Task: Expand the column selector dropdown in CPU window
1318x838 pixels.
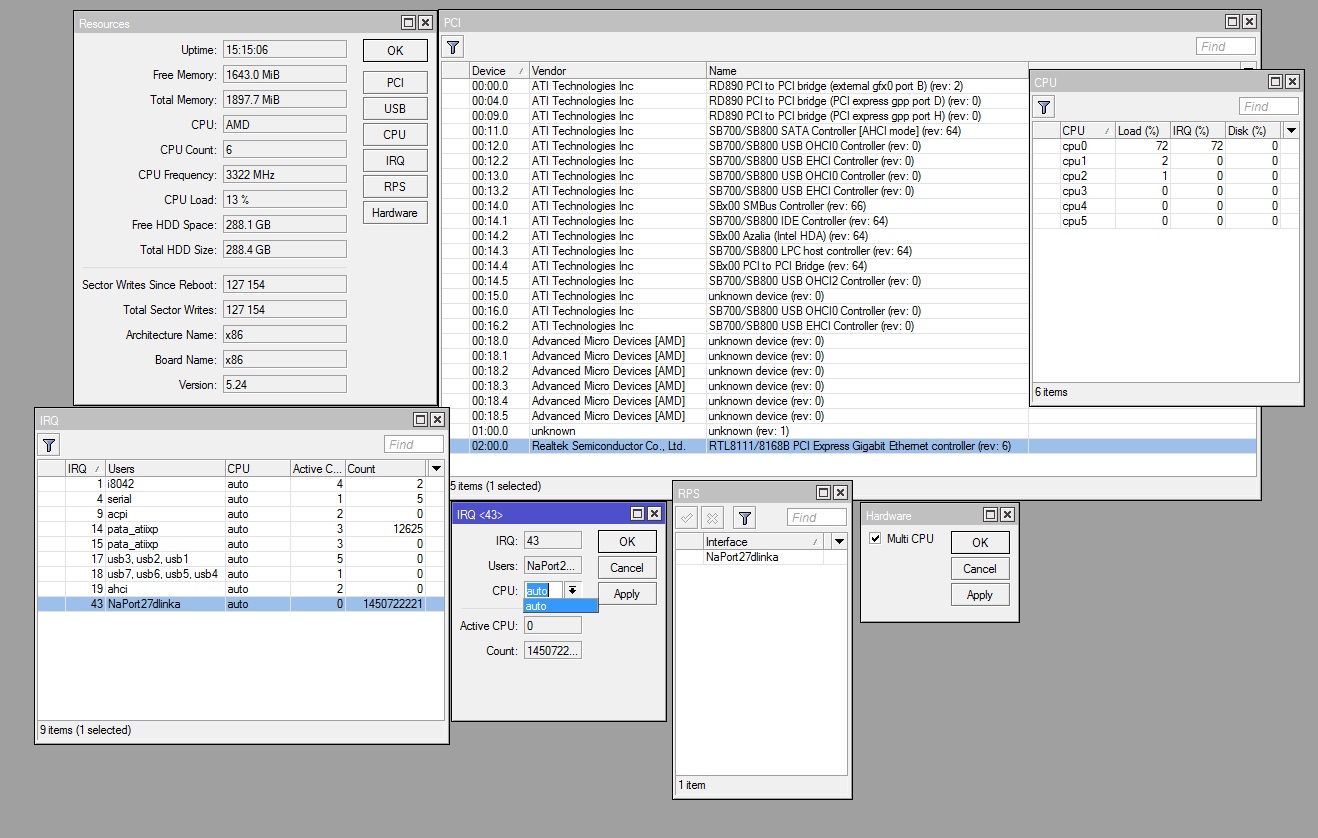Action: 1291,131
